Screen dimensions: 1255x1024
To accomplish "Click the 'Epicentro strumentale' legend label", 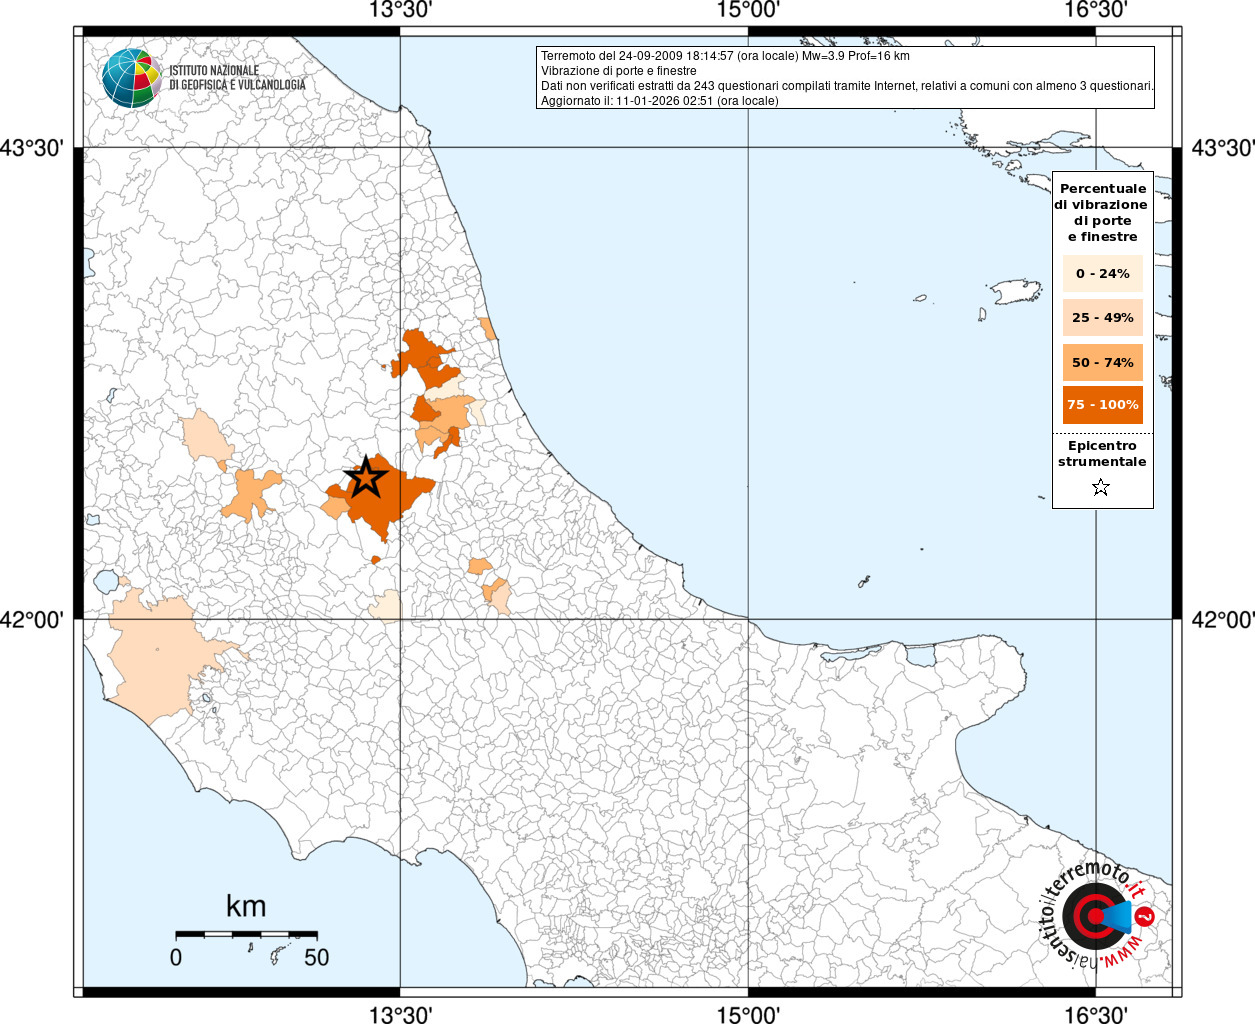I will [x=1102, y=454].
